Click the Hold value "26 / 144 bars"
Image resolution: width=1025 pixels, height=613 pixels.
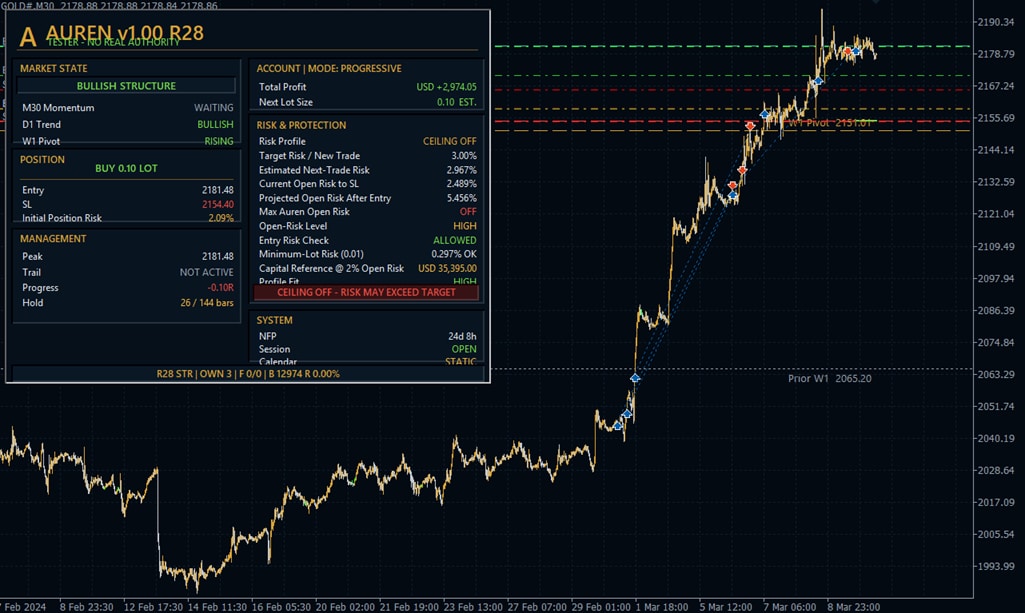coord(207,303)
